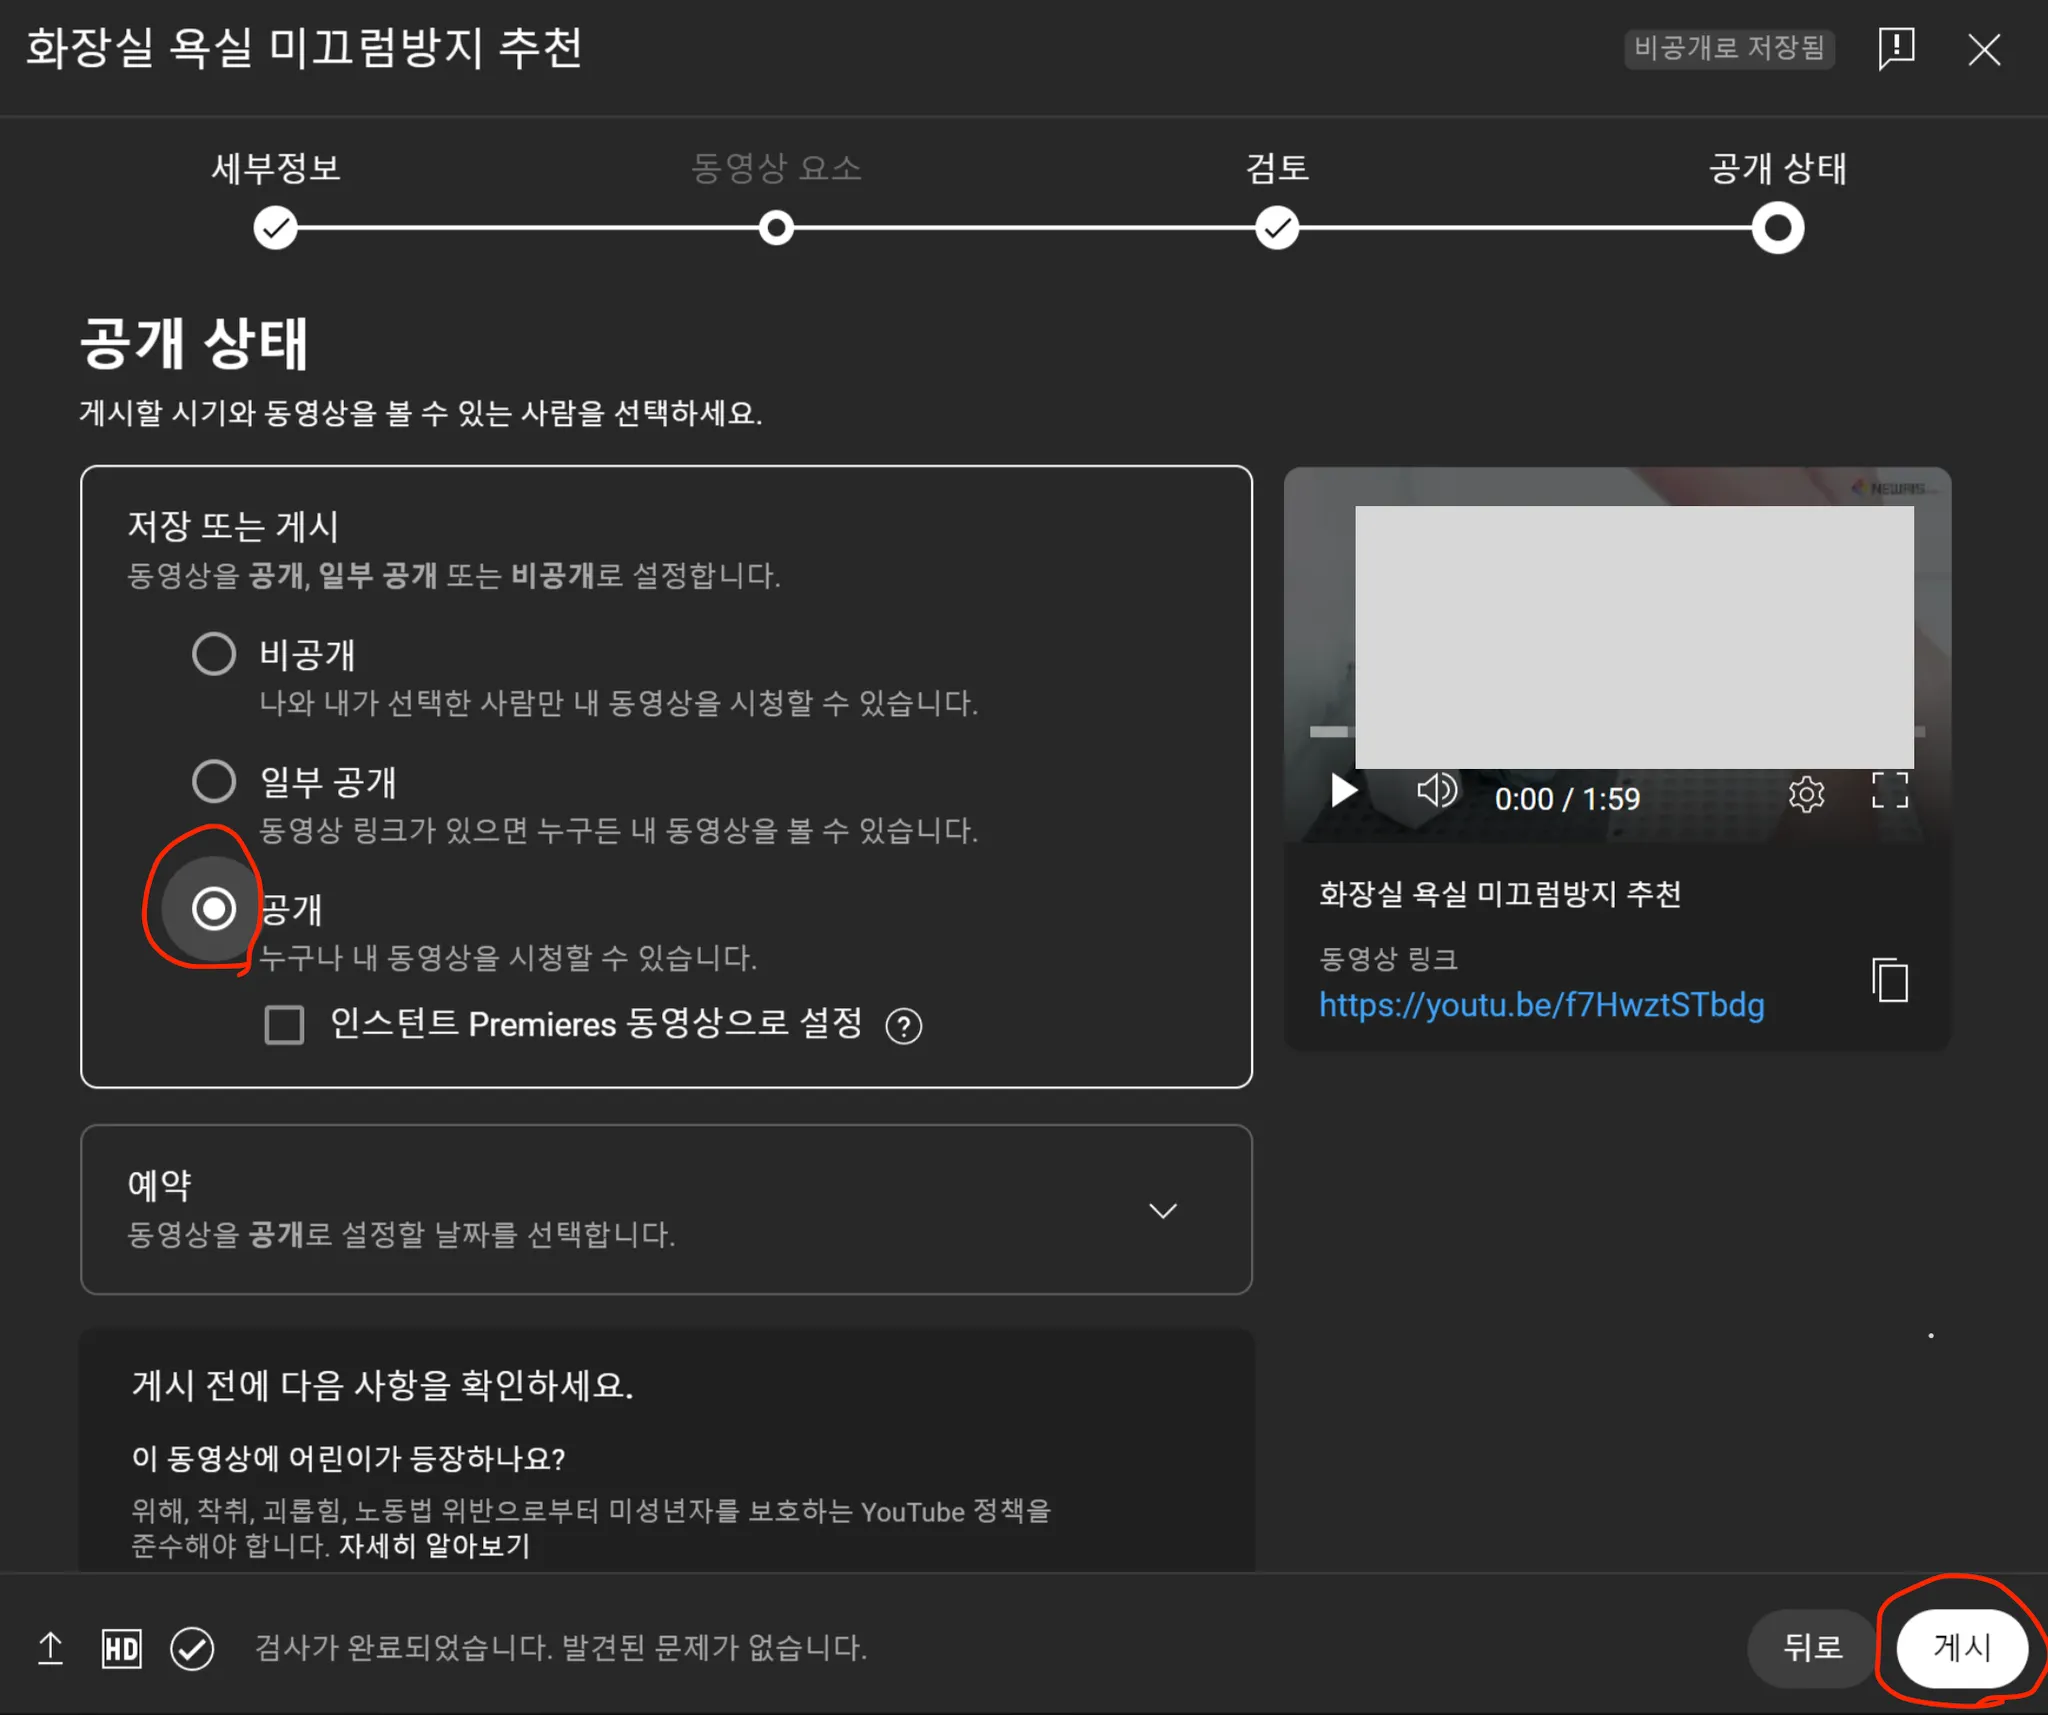The width and height of the screenshot is (2048, 1715).
Task: Mute the video preview volume
Action: coord(1436,791)
